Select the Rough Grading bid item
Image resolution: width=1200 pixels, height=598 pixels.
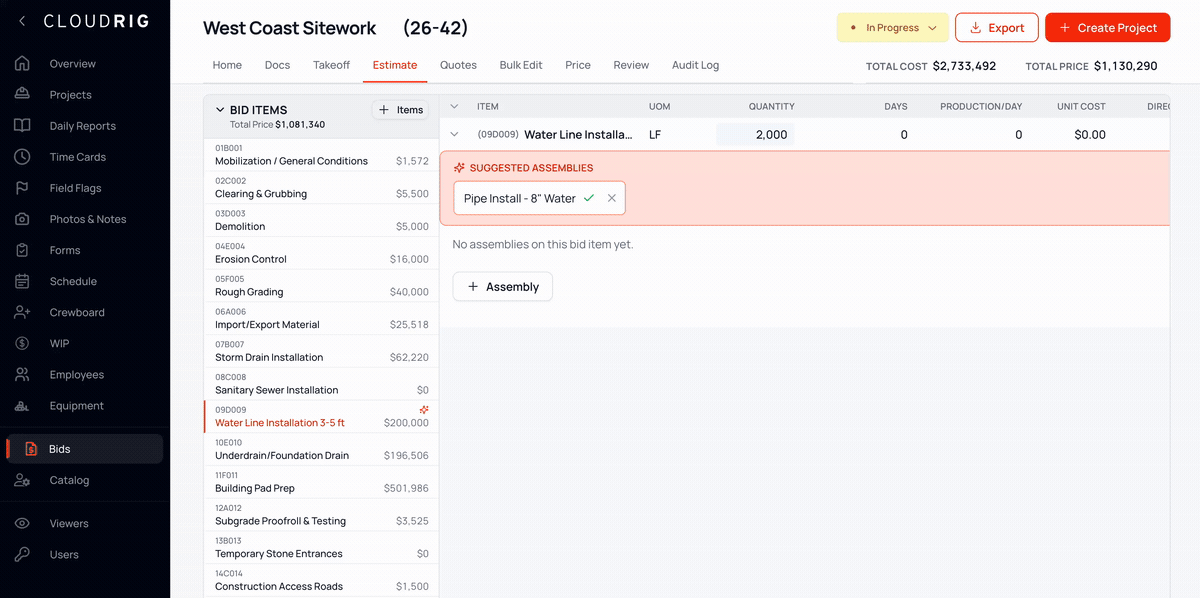pyautogui.click(x=321, y=287)
